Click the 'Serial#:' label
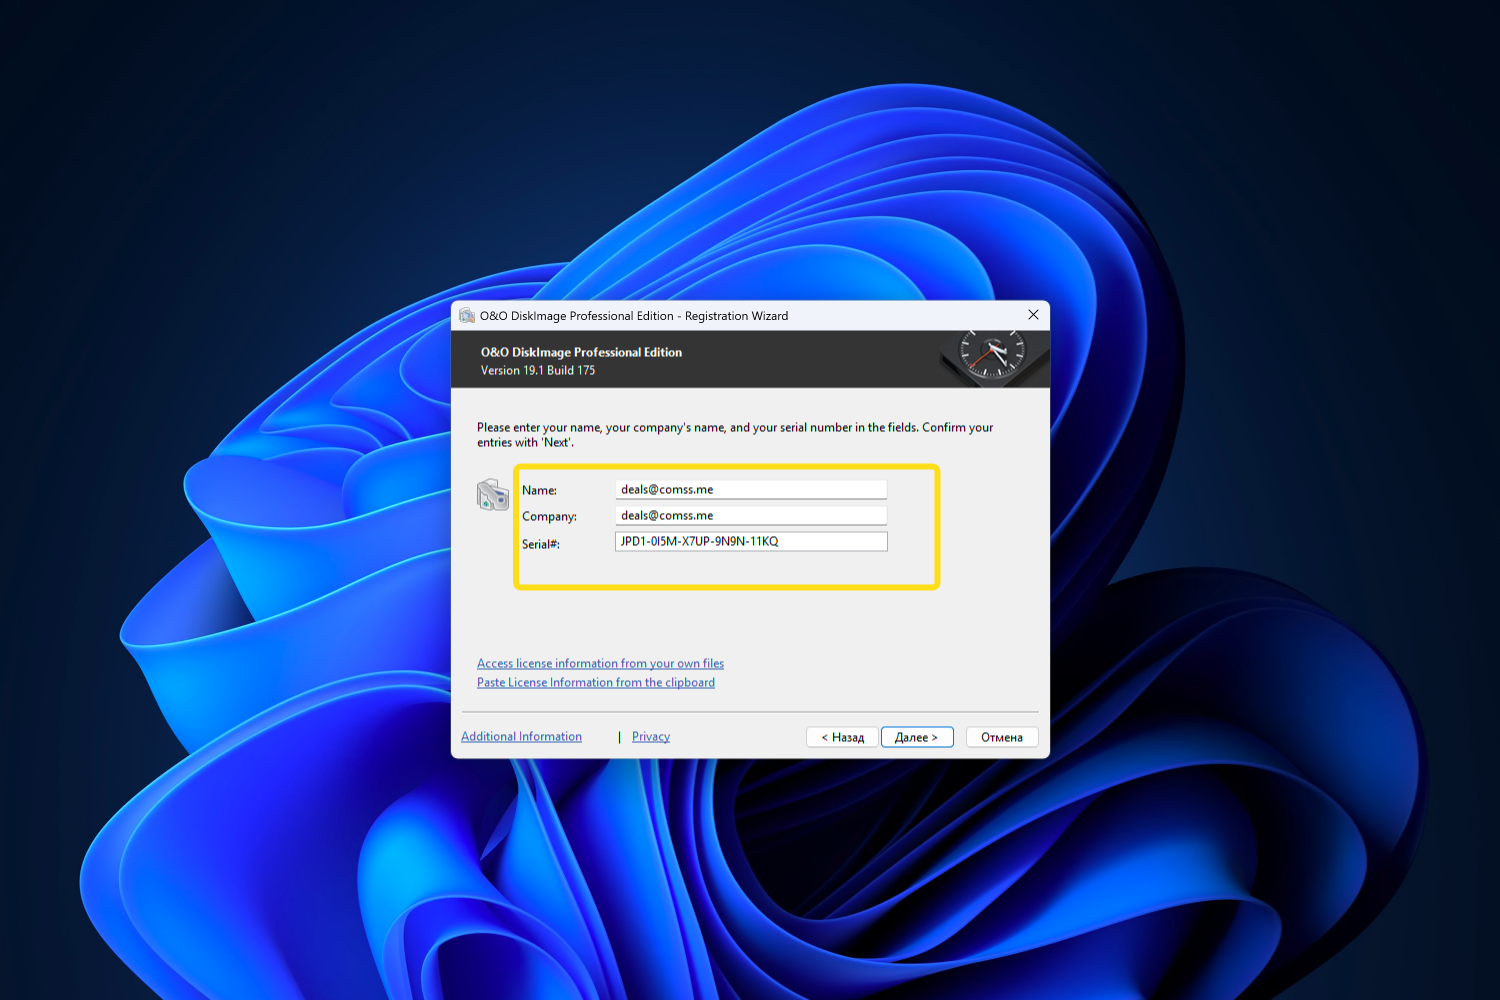1500x1000 pixels. click(x=541, y=544)
